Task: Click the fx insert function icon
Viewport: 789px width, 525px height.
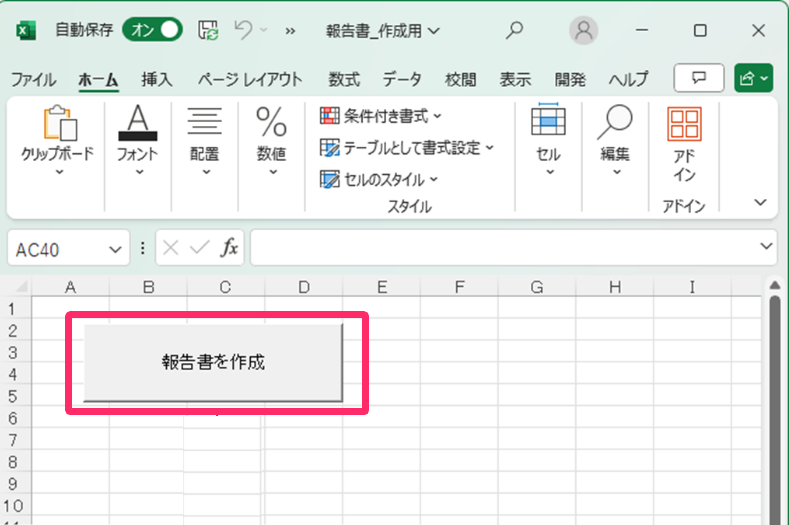Action: pos(229,248)
